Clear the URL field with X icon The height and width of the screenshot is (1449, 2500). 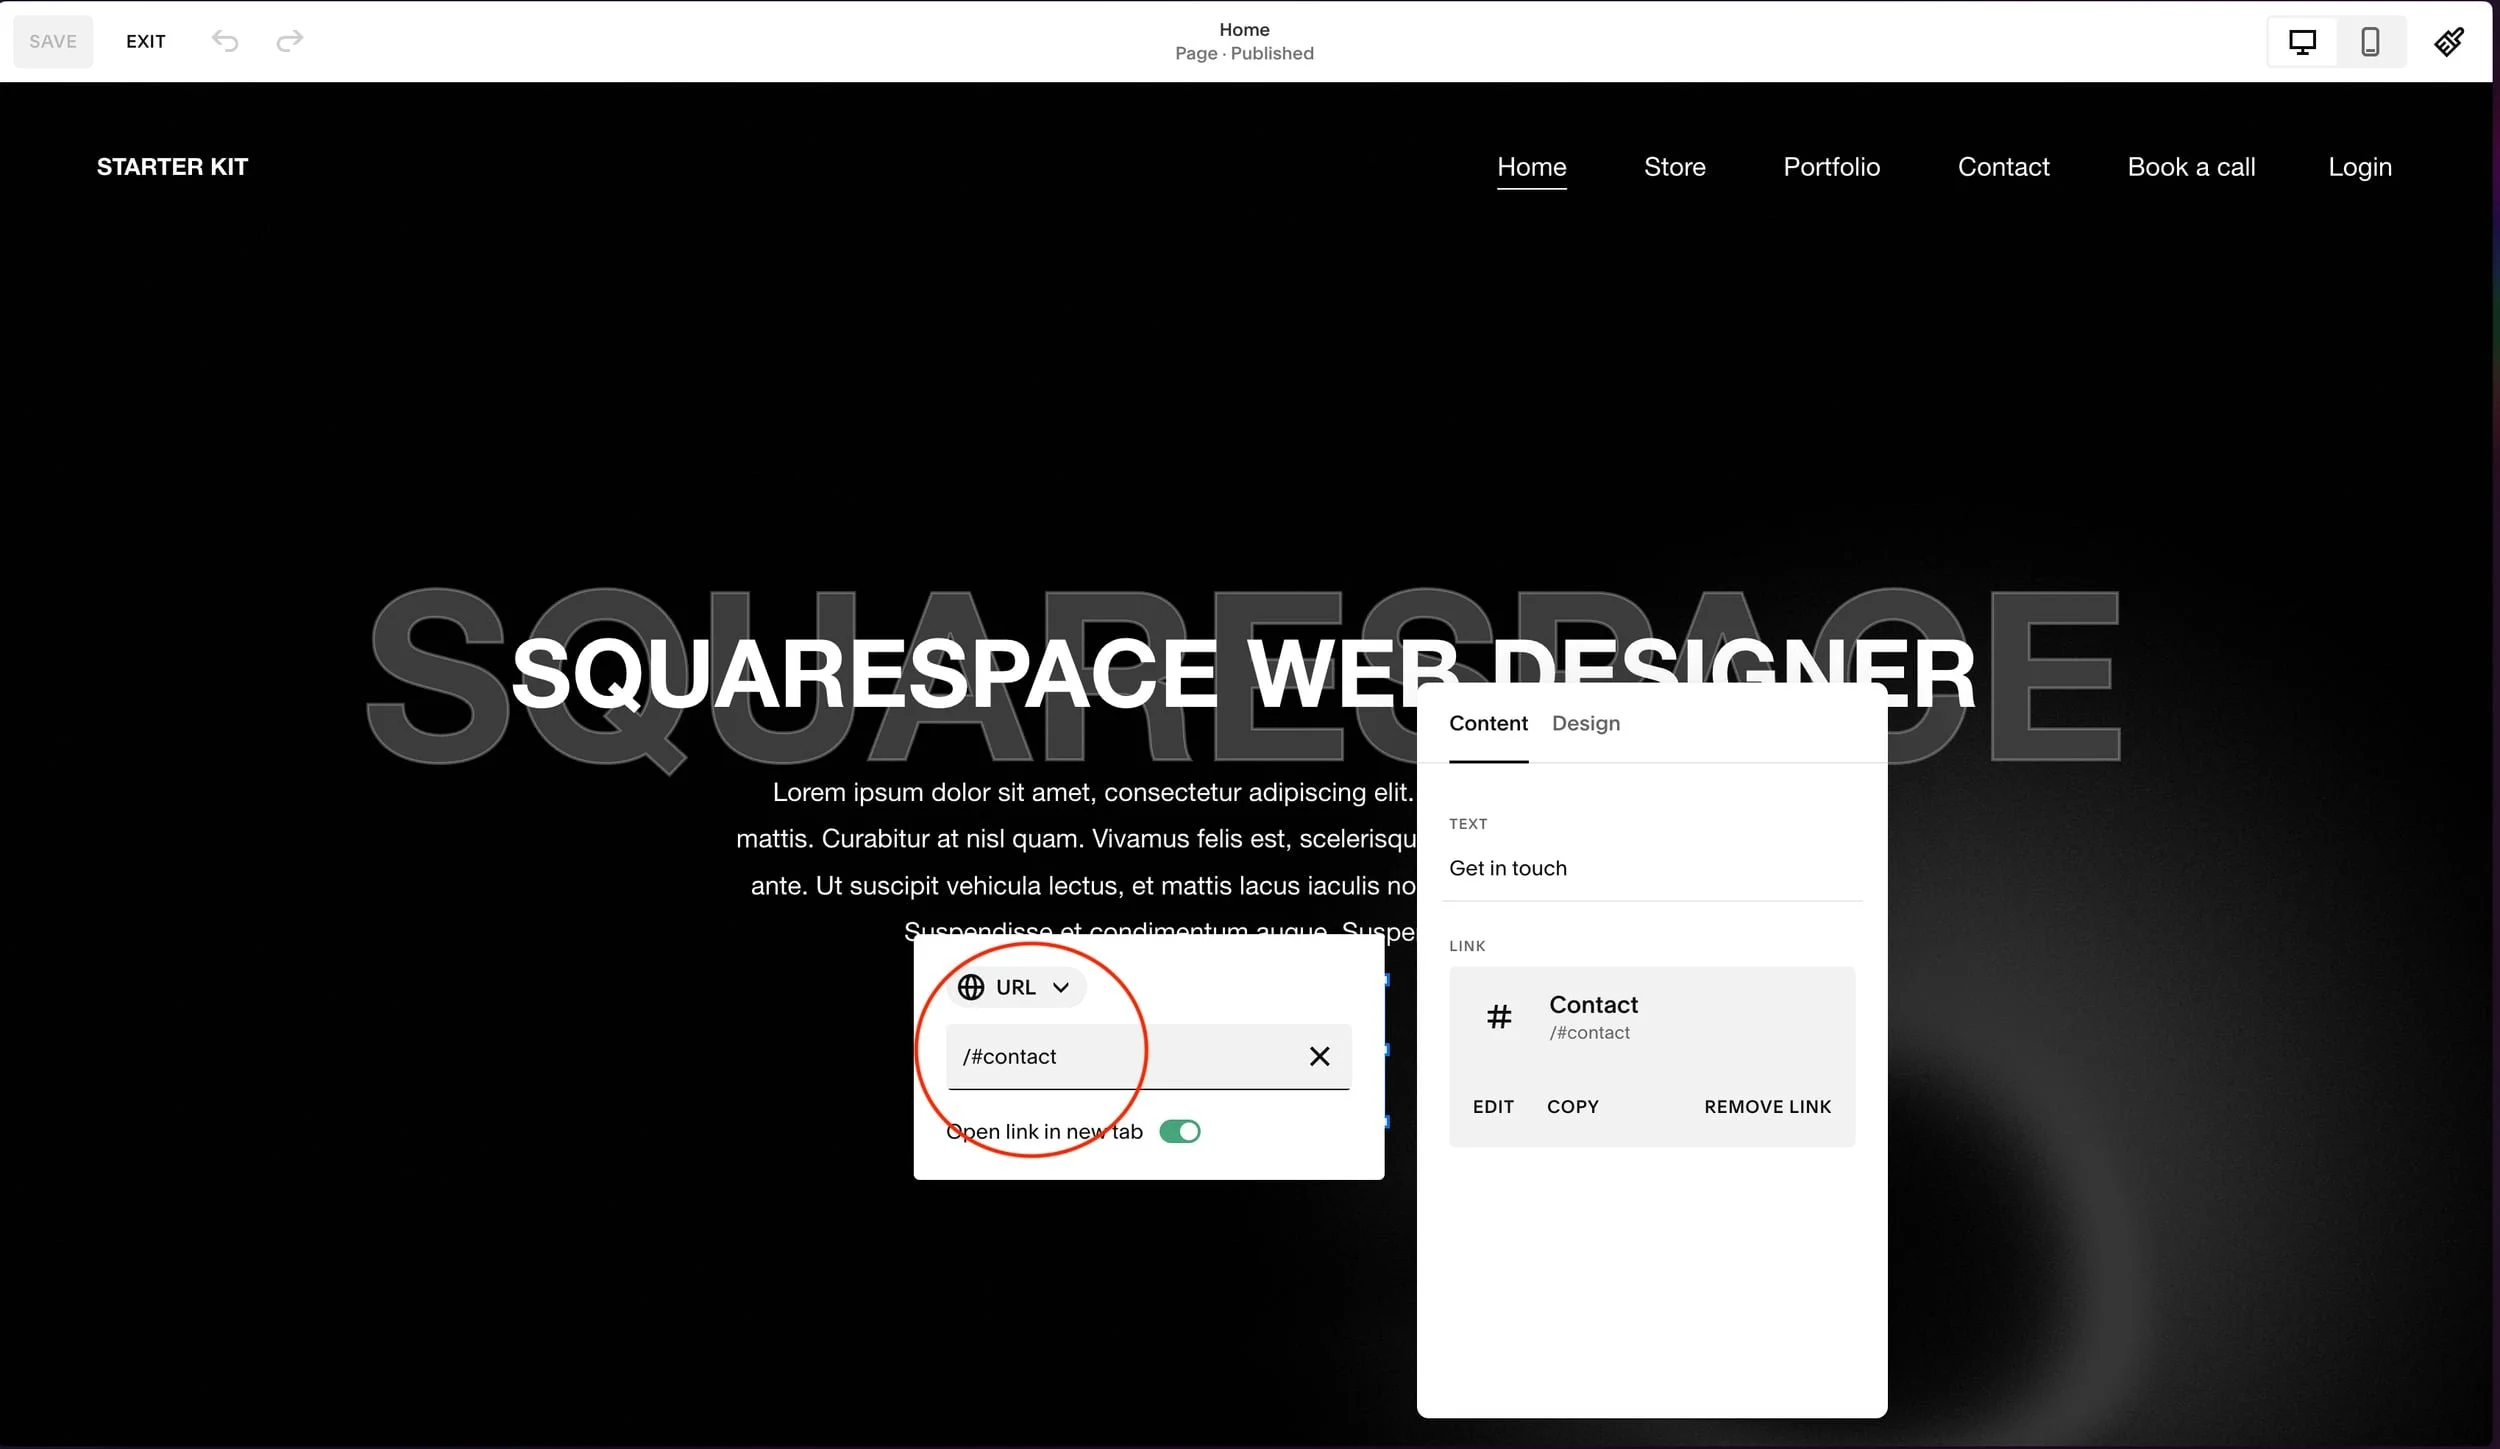click(1319, 1056)
